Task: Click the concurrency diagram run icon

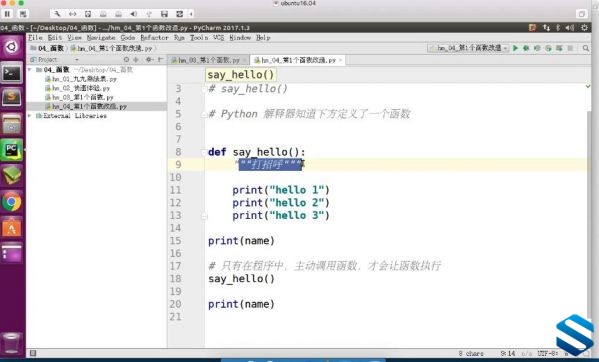Action: tap(559, 48)
